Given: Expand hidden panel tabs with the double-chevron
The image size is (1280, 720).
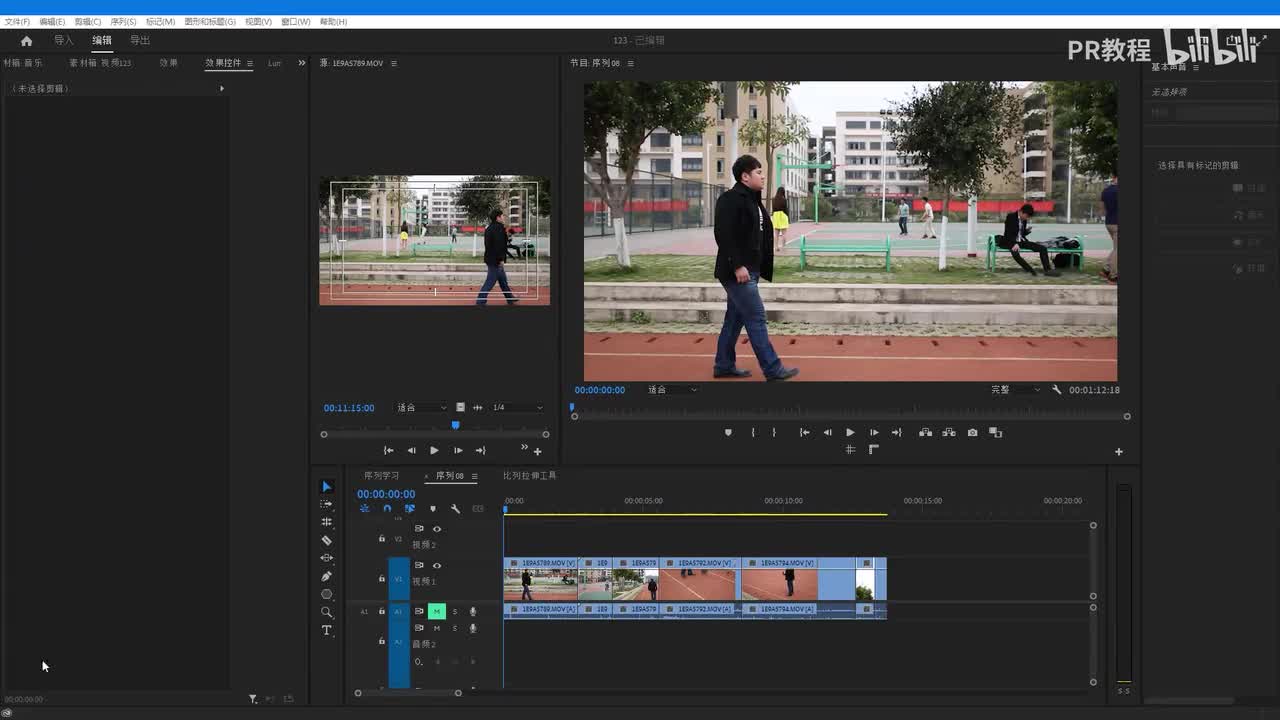Looking at the screenshot, I should [302, 63].
